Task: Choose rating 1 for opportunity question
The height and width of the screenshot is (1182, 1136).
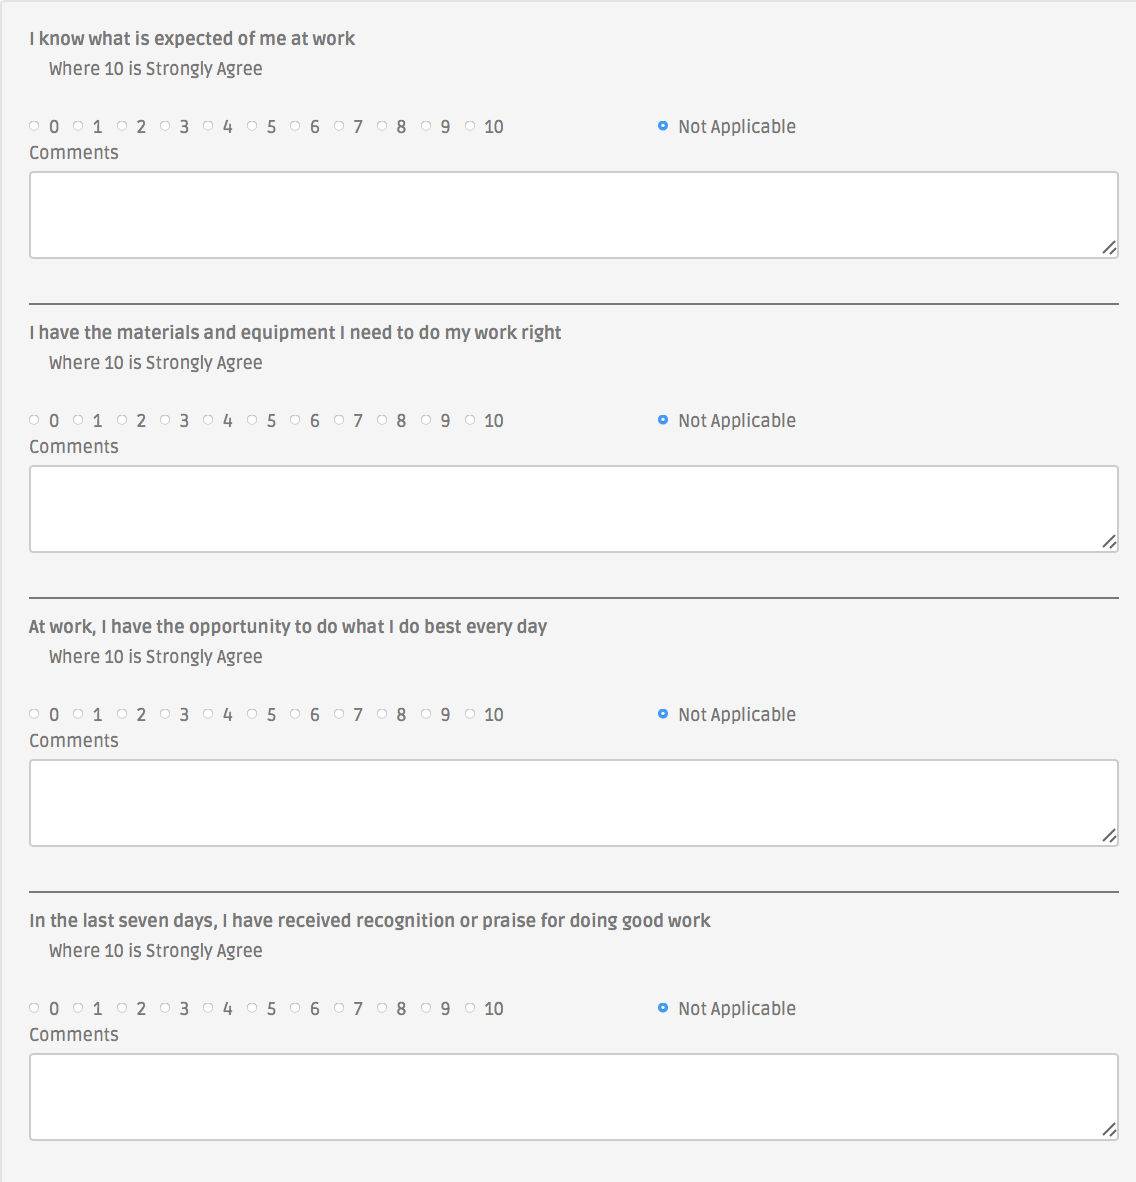Action: (x=78, y=714)
